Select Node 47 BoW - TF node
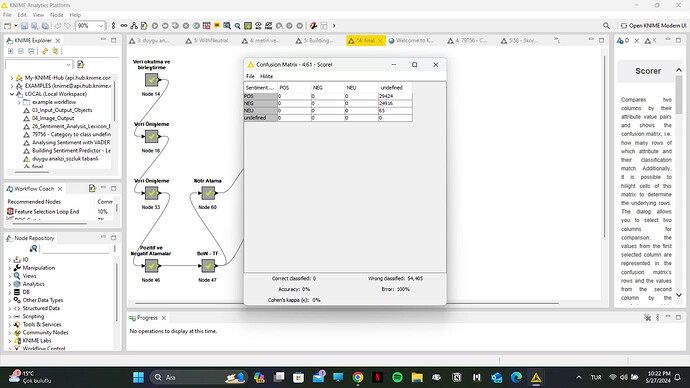The height and width of the screenshot is (388, 690). (208, 266)
